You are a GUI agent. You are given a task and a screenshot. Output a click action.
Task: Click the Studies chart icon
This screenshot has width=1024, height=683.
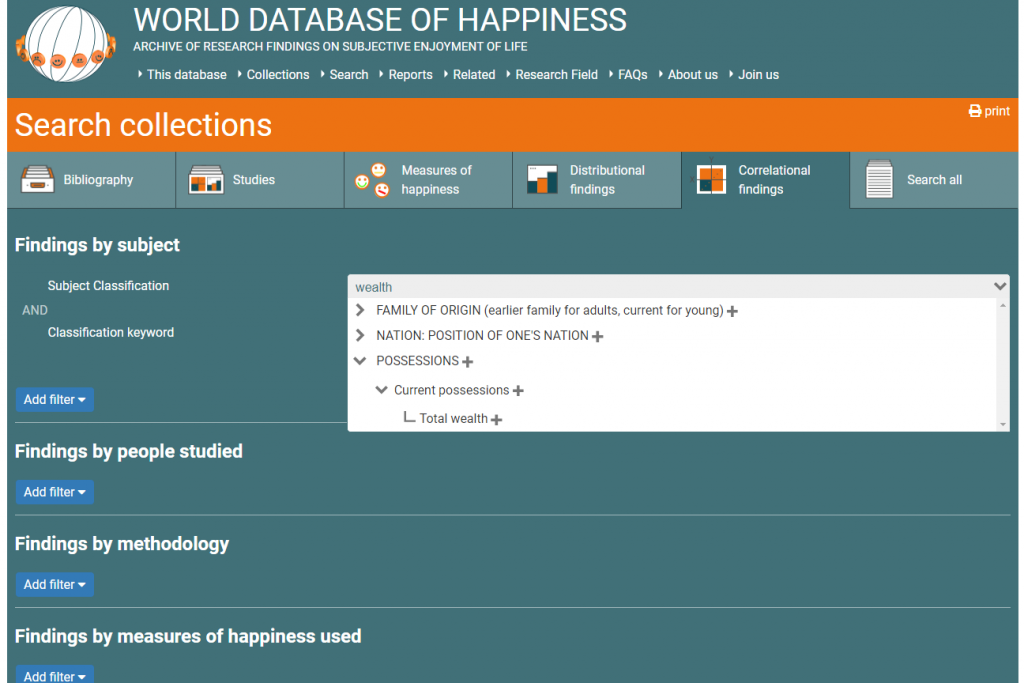coord(206,180)
